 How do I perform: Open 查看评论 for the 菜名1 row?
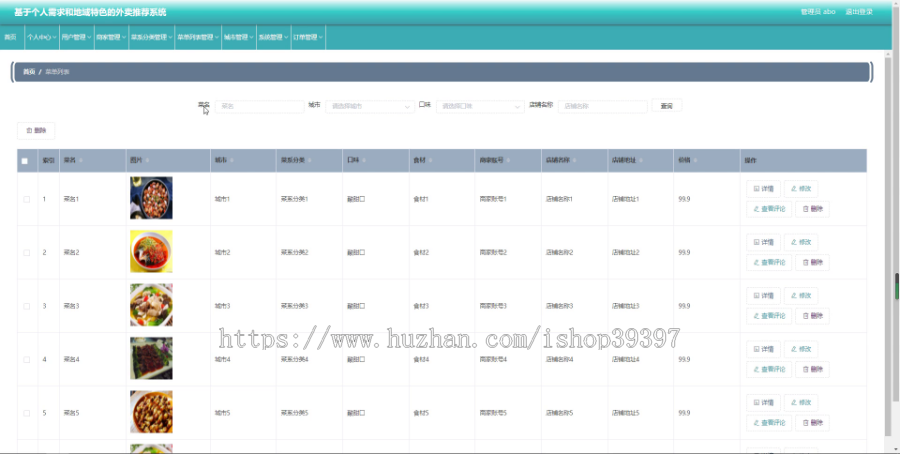click(x=769, y=209)
